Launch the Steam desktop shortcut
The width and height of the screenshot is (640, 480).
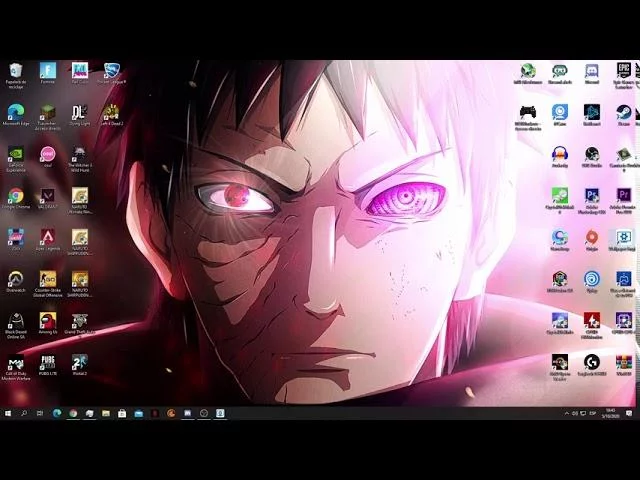[624, 115]
